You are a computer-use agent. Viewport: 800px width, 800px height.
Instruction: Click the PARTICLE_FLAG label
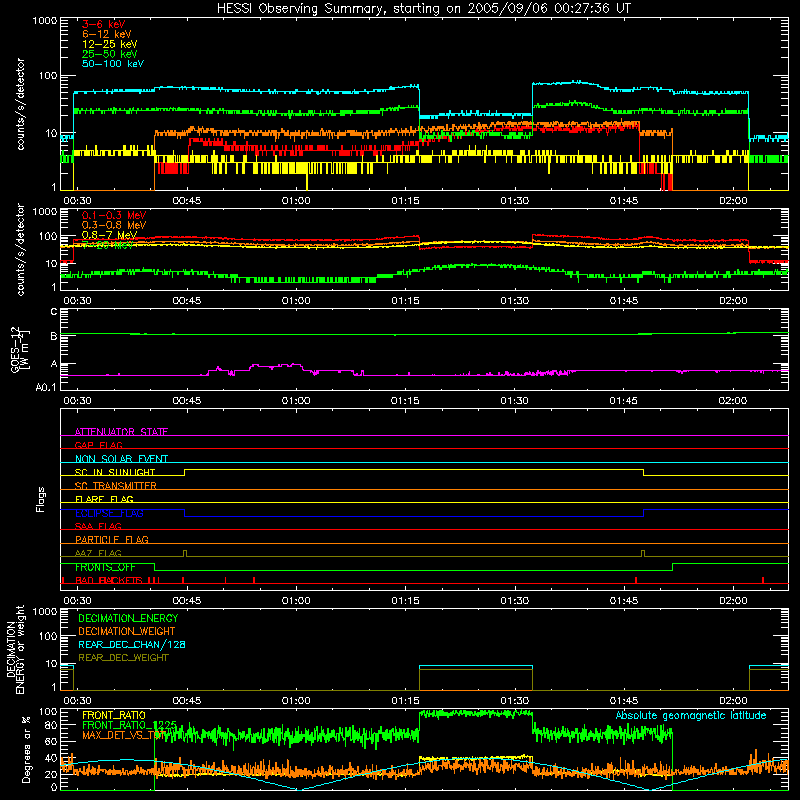tap(111, 539)
